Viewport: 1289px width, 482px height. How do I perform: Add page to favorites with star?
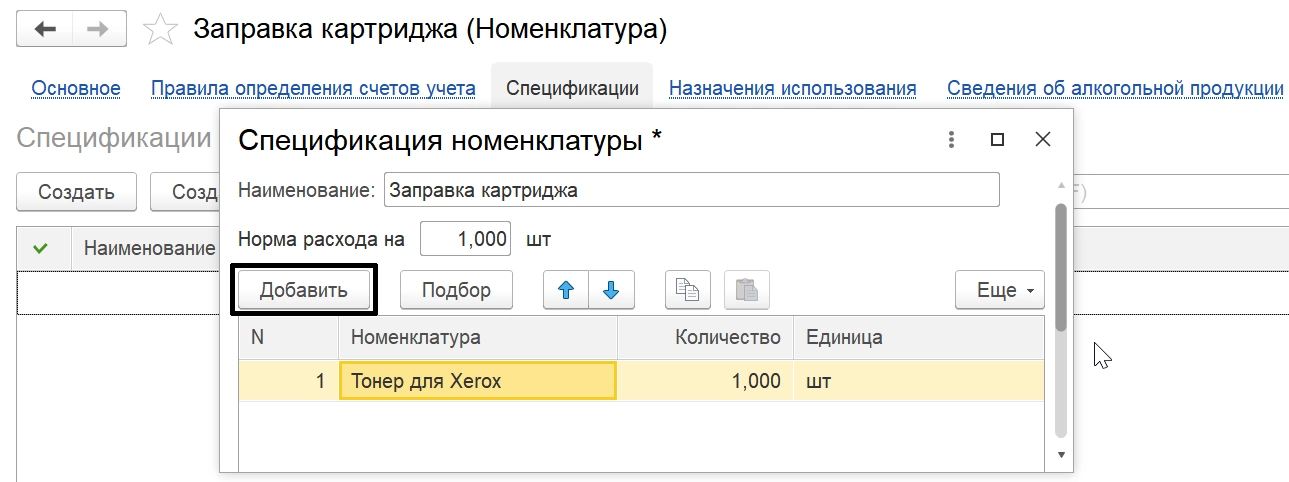[x=160, y=30]
